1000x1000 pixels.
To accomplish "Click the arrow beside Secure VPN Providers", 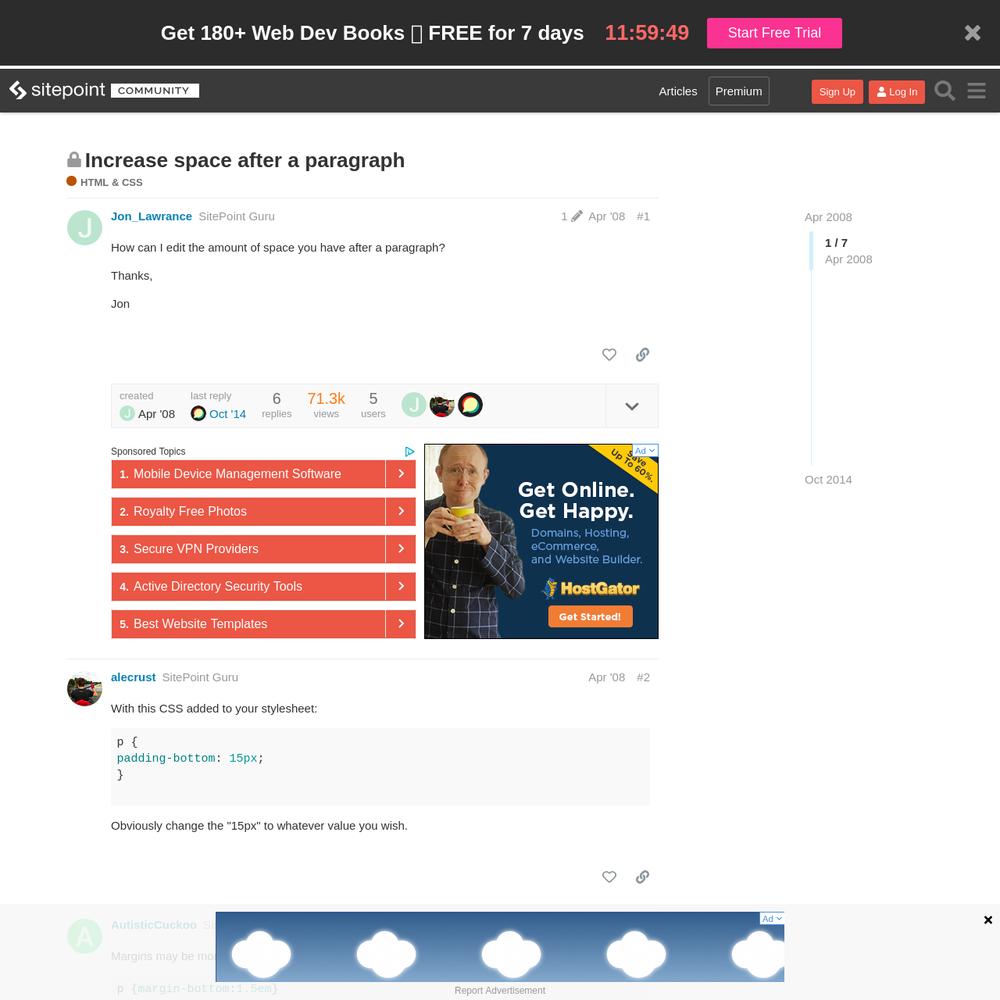I will pyautogui.click(x=401, y=549).
